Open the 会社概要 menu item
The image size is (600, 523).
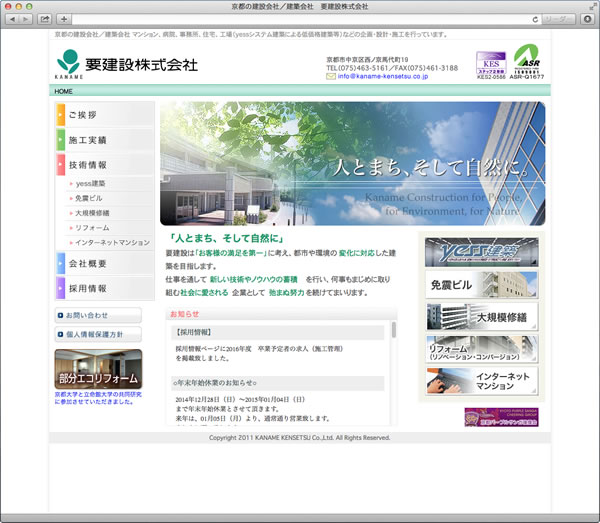tap(105, 263)
